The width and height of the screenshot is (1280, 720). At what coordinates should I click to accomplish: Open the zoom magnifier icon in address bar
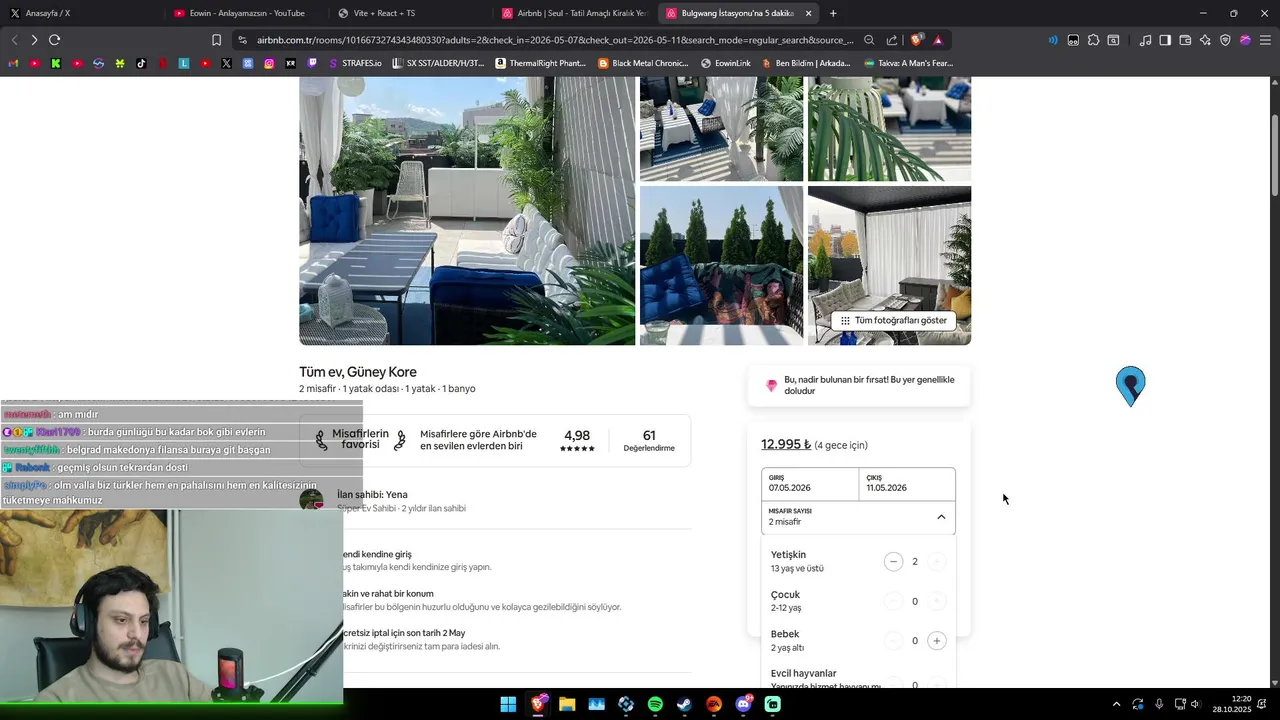pyautogui.click(x=869, y=40)
